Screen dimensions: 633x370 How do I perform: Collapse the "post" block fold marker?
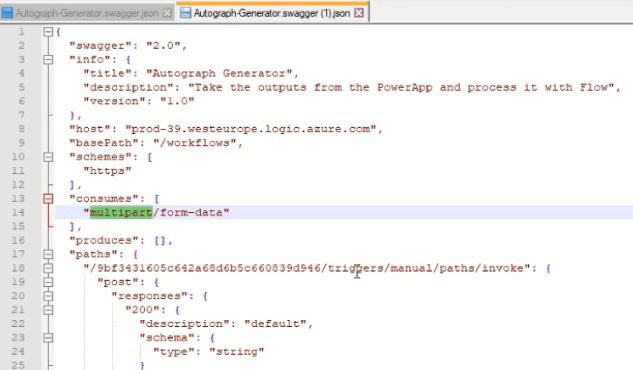(x=48, y=282)
